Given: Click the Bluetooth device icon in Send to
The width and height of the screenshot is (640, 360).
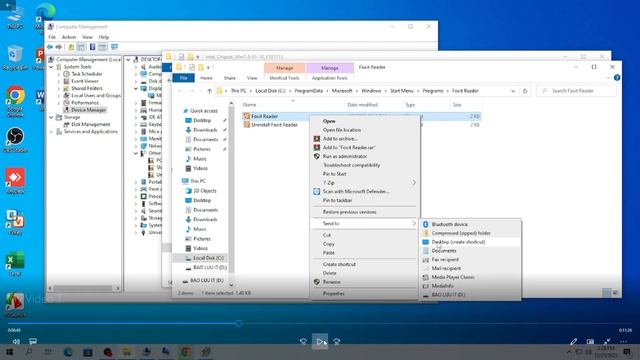Looking at the screenshot, I should point(425,224).
